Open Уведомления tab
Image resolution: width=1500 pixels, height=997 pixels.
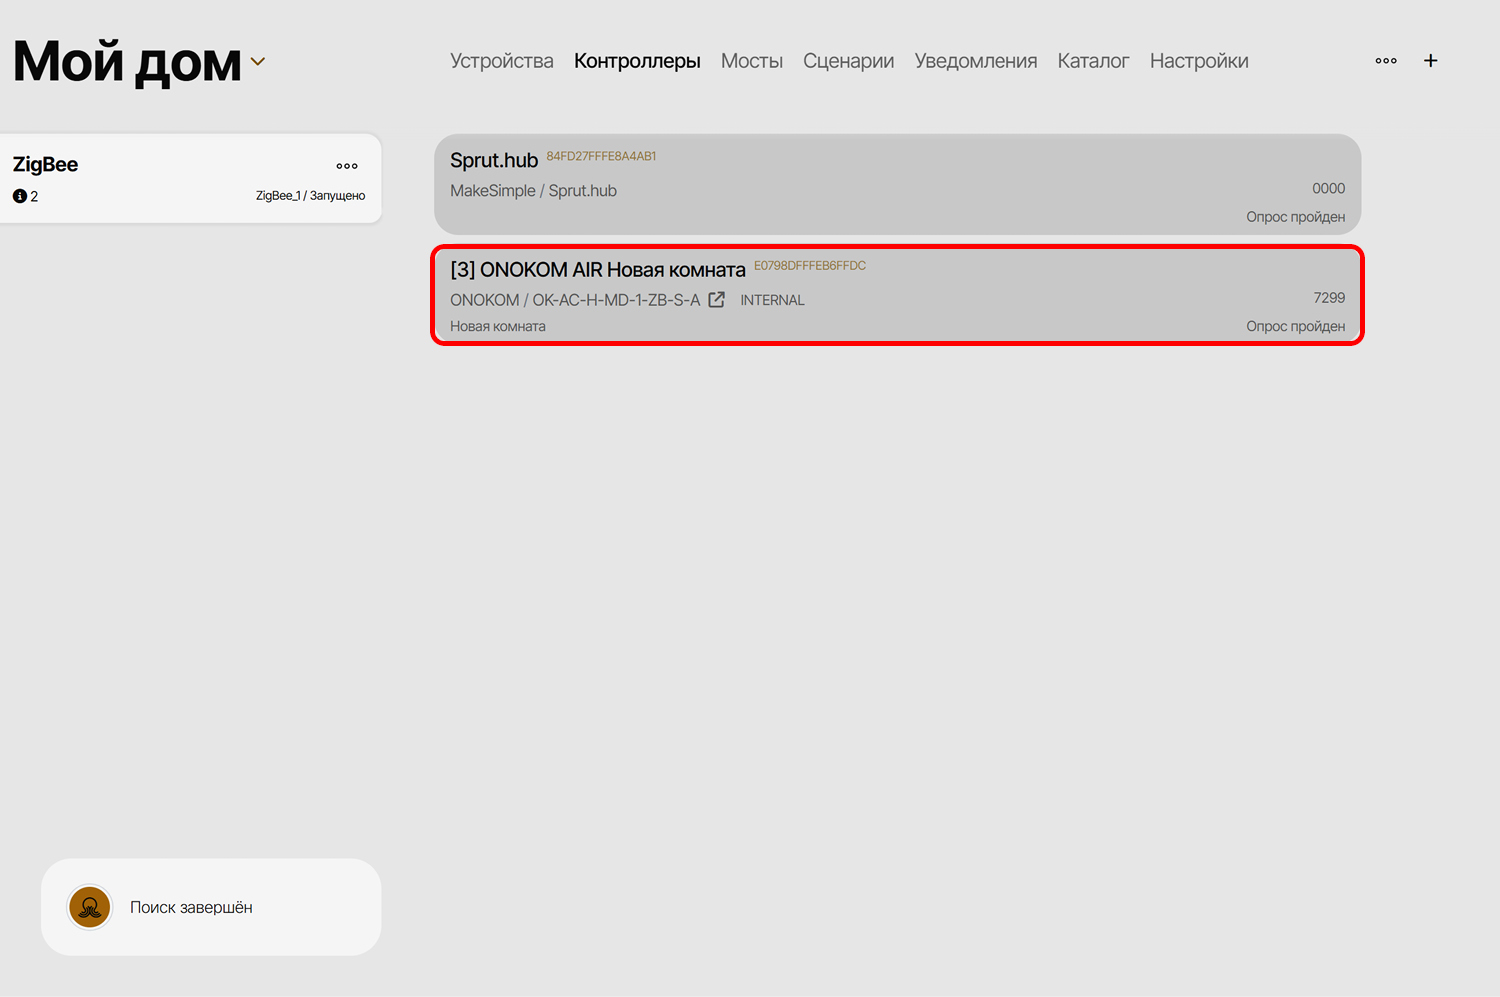point(976,61)
